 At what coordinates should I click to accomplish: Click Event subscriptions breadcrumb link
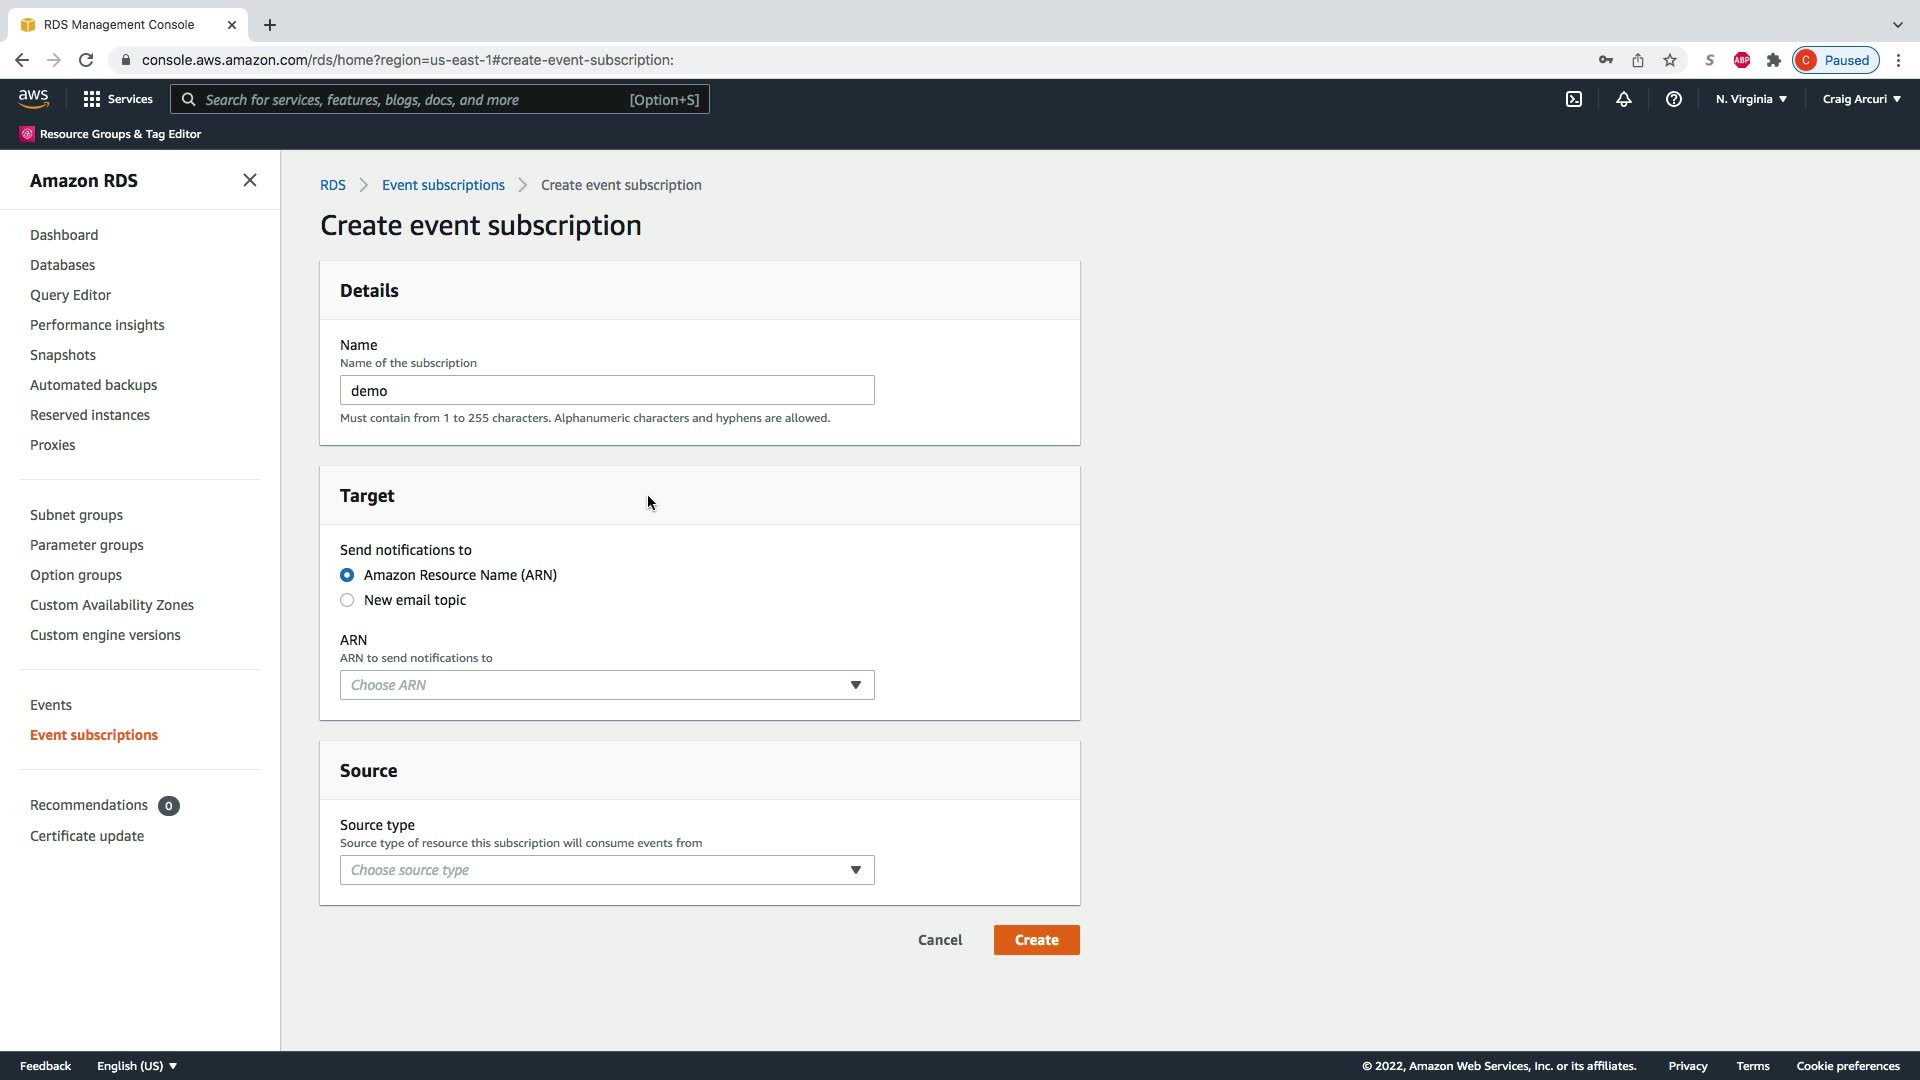443,185
